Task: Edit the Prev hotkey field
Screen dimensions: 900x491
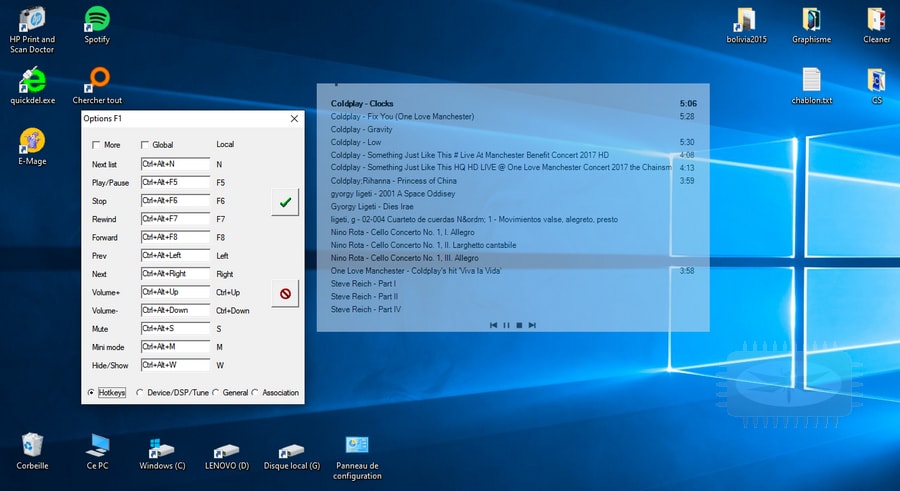Action: pos(175,256)
